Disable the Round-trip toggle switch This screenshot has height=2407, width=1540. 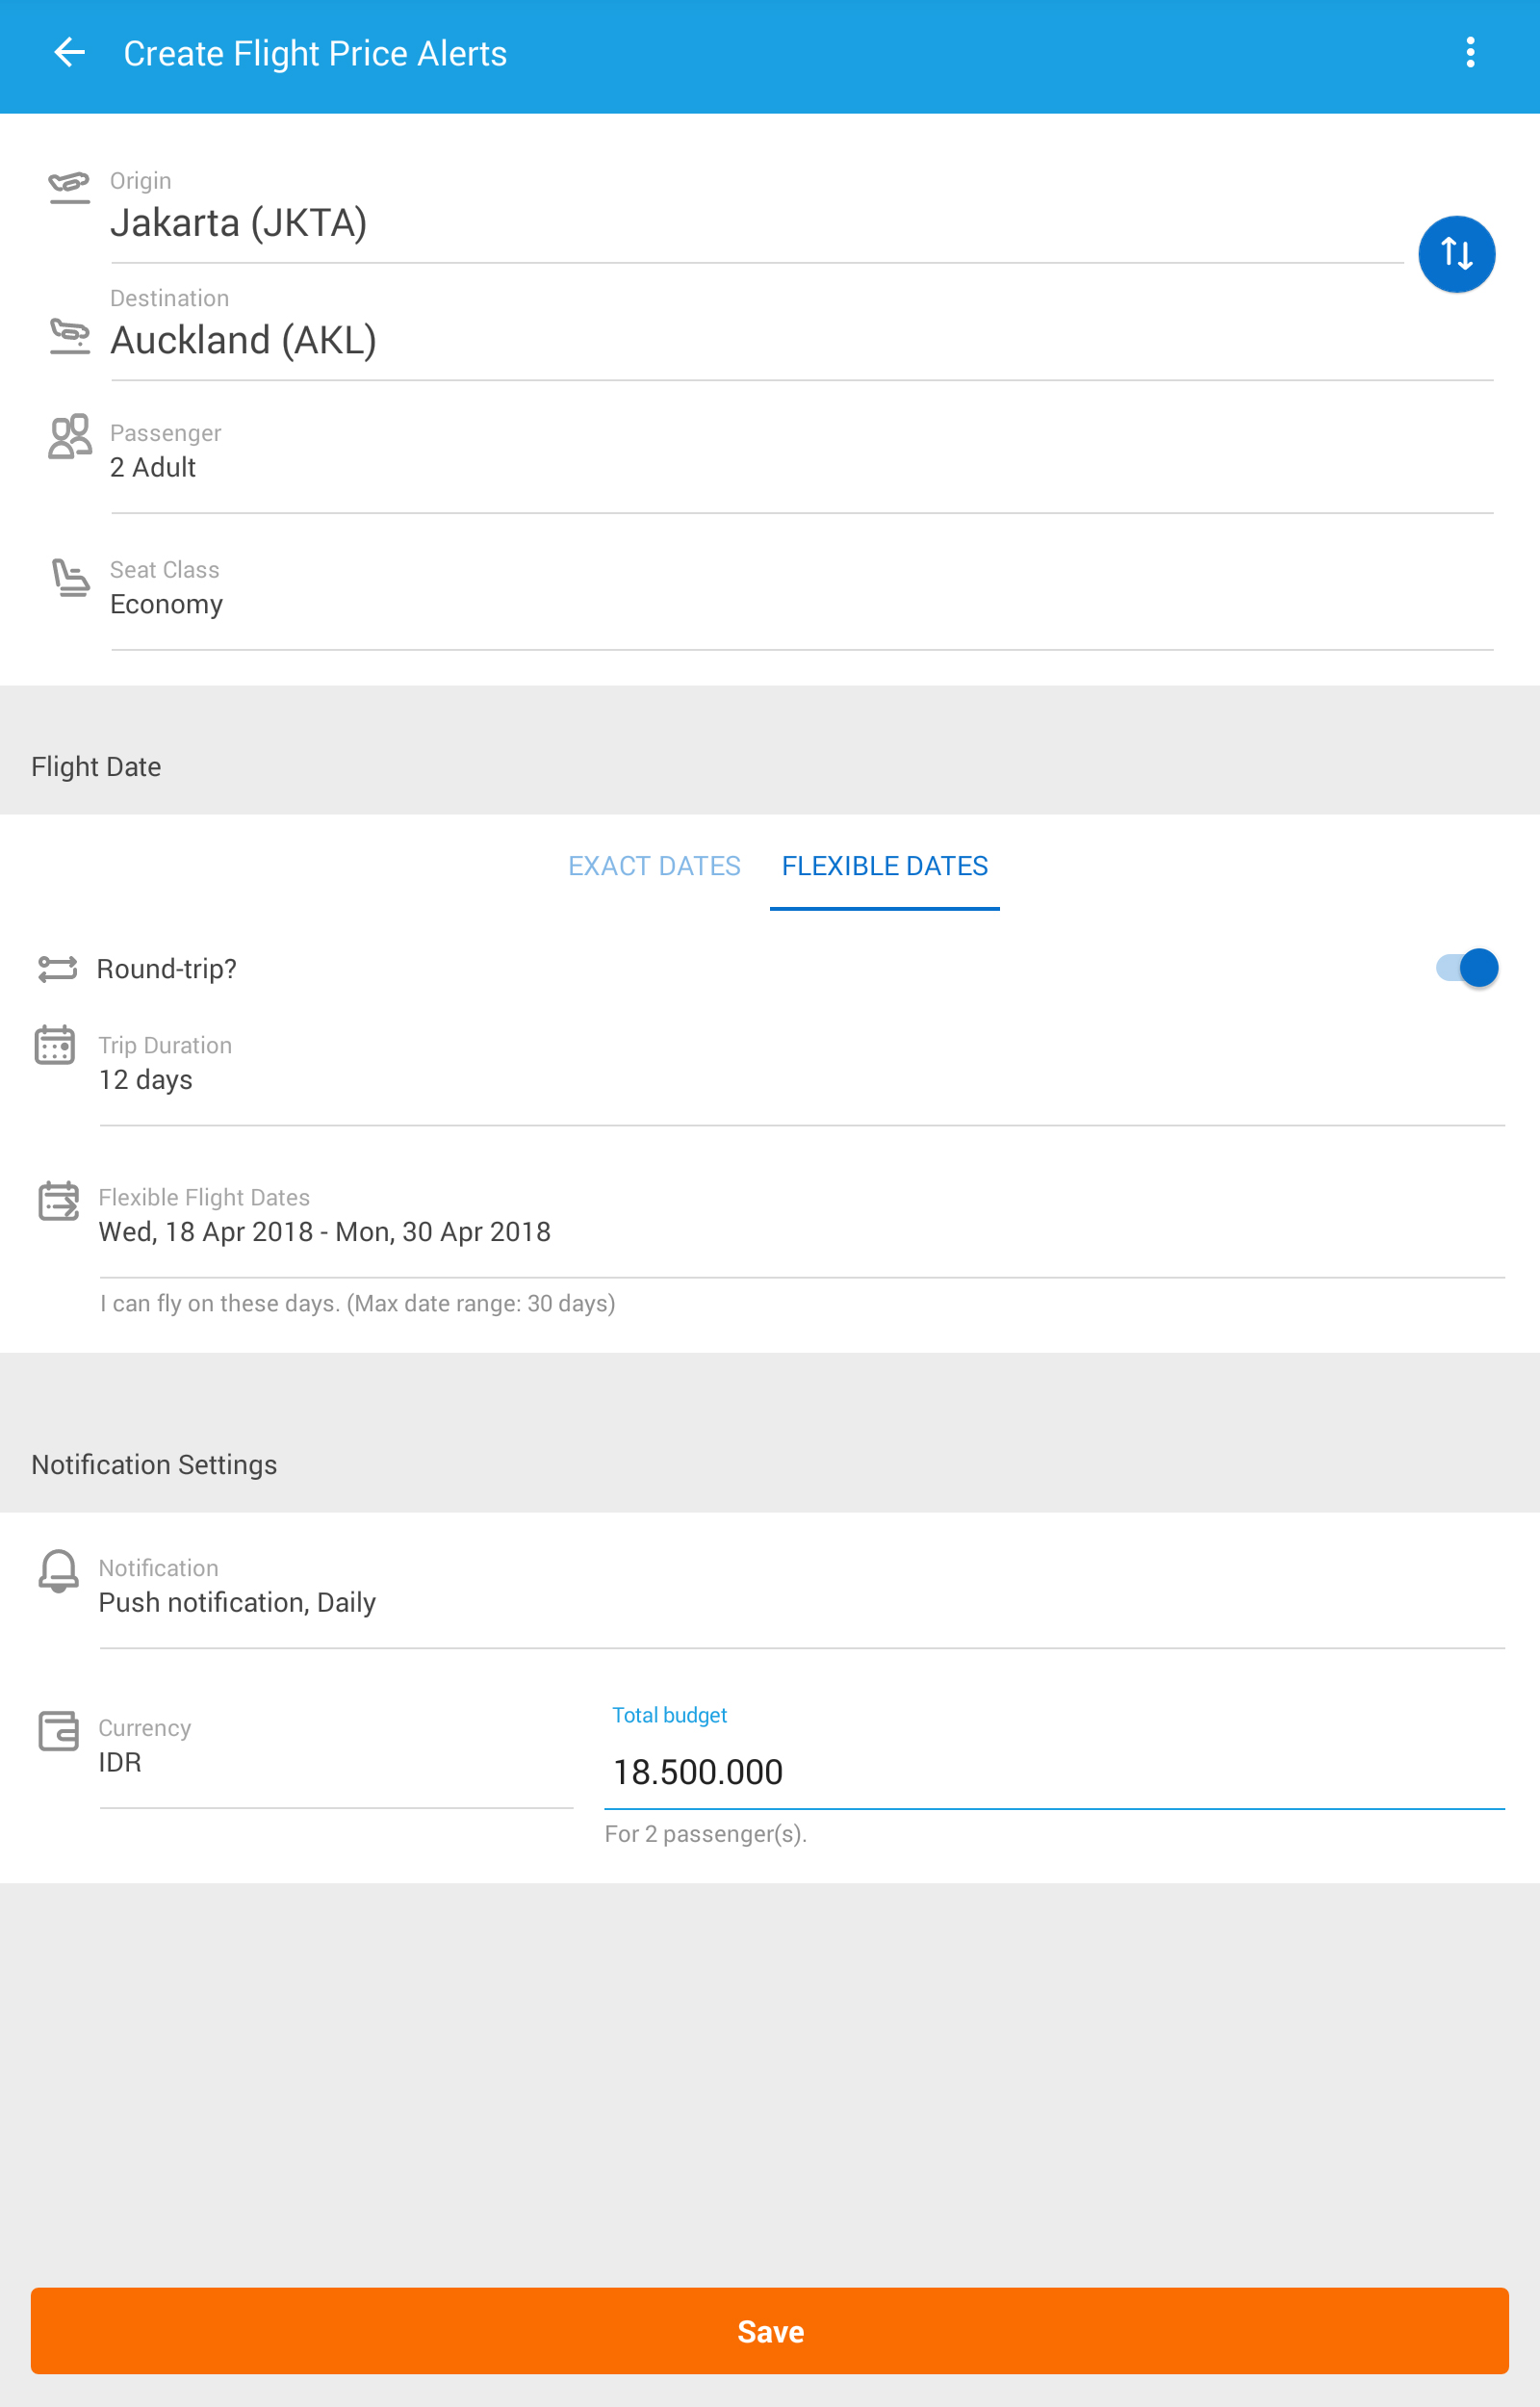[x=1465, y=967]
